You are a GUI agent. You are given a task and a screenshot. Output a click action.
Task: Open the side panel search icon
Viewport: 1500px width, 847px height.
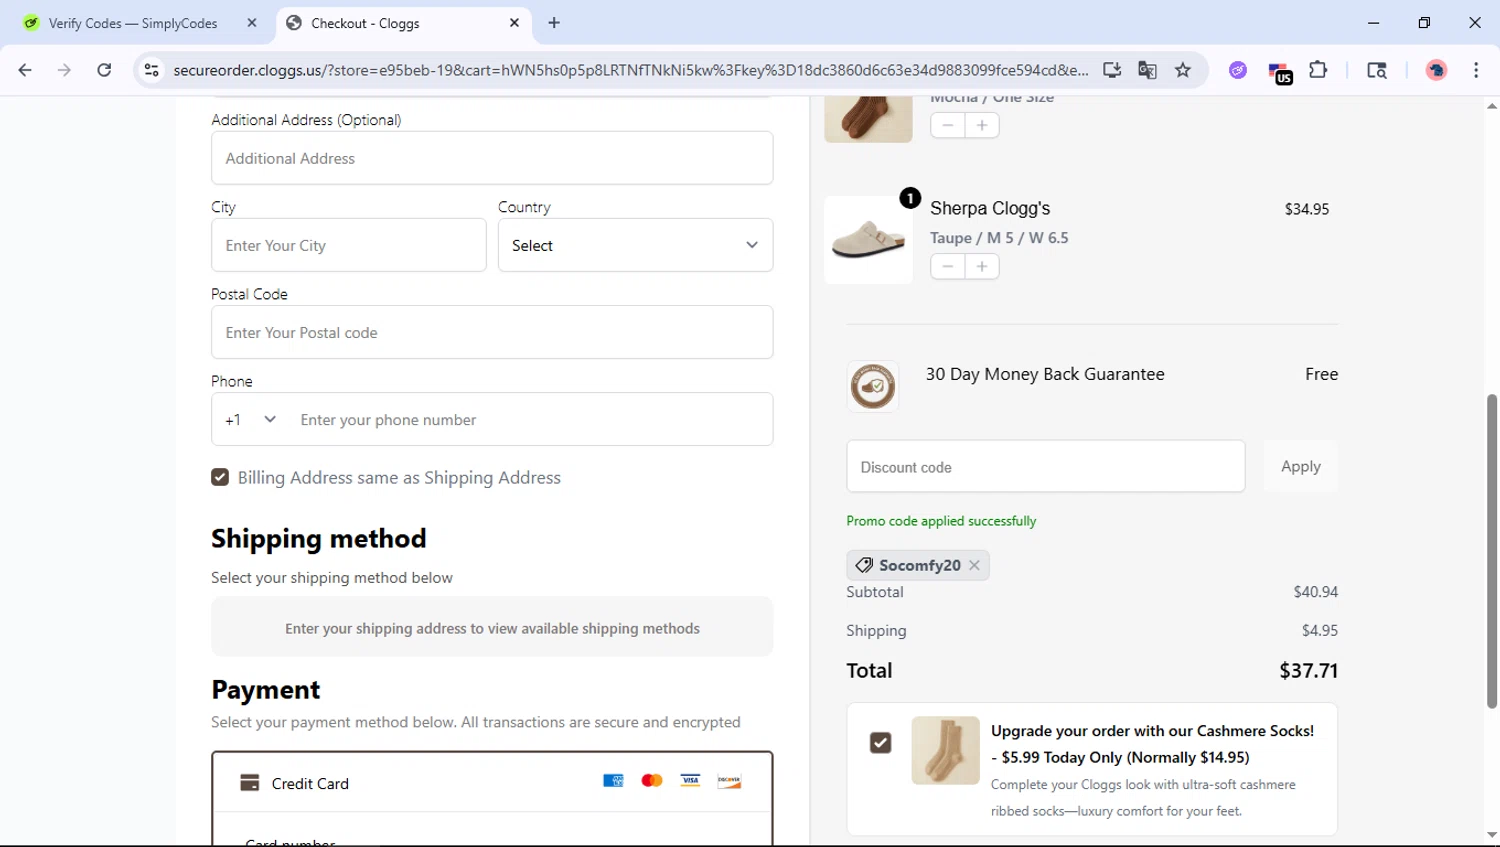click(1377, 70)
